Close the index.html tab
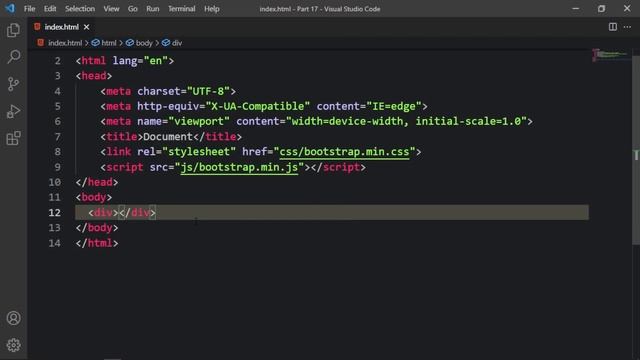The image size is (640, 360). click(87, 27)
